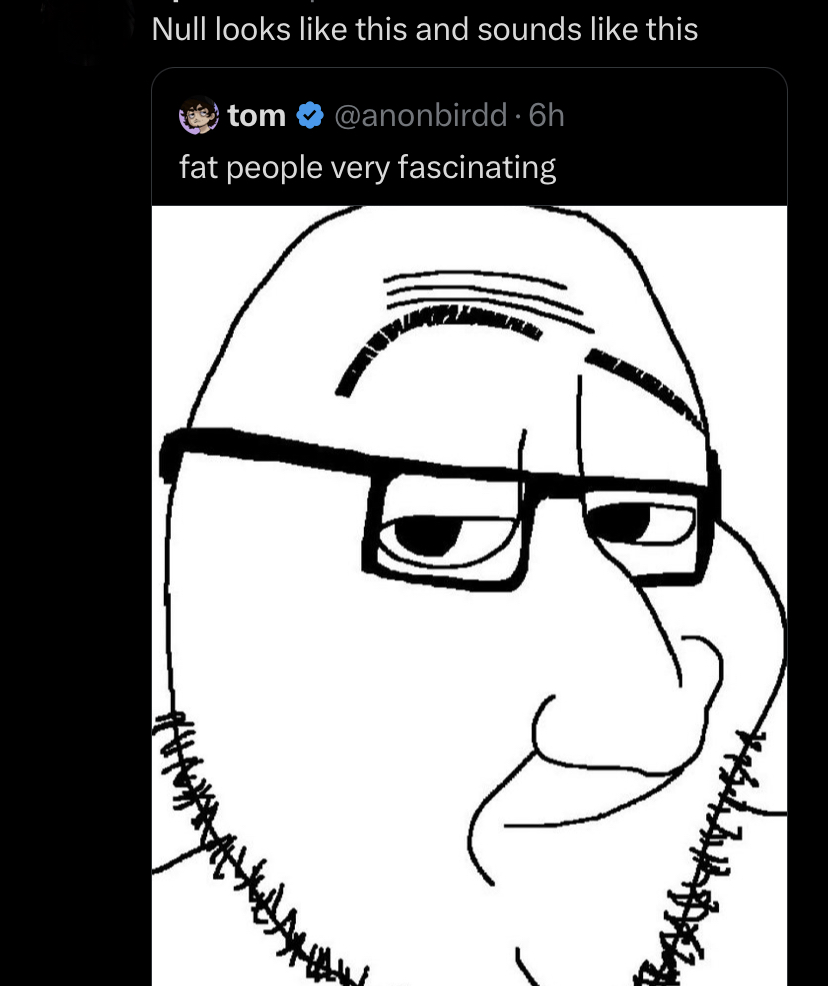Open tom's profile avatar picture

[x=199, y=116]
